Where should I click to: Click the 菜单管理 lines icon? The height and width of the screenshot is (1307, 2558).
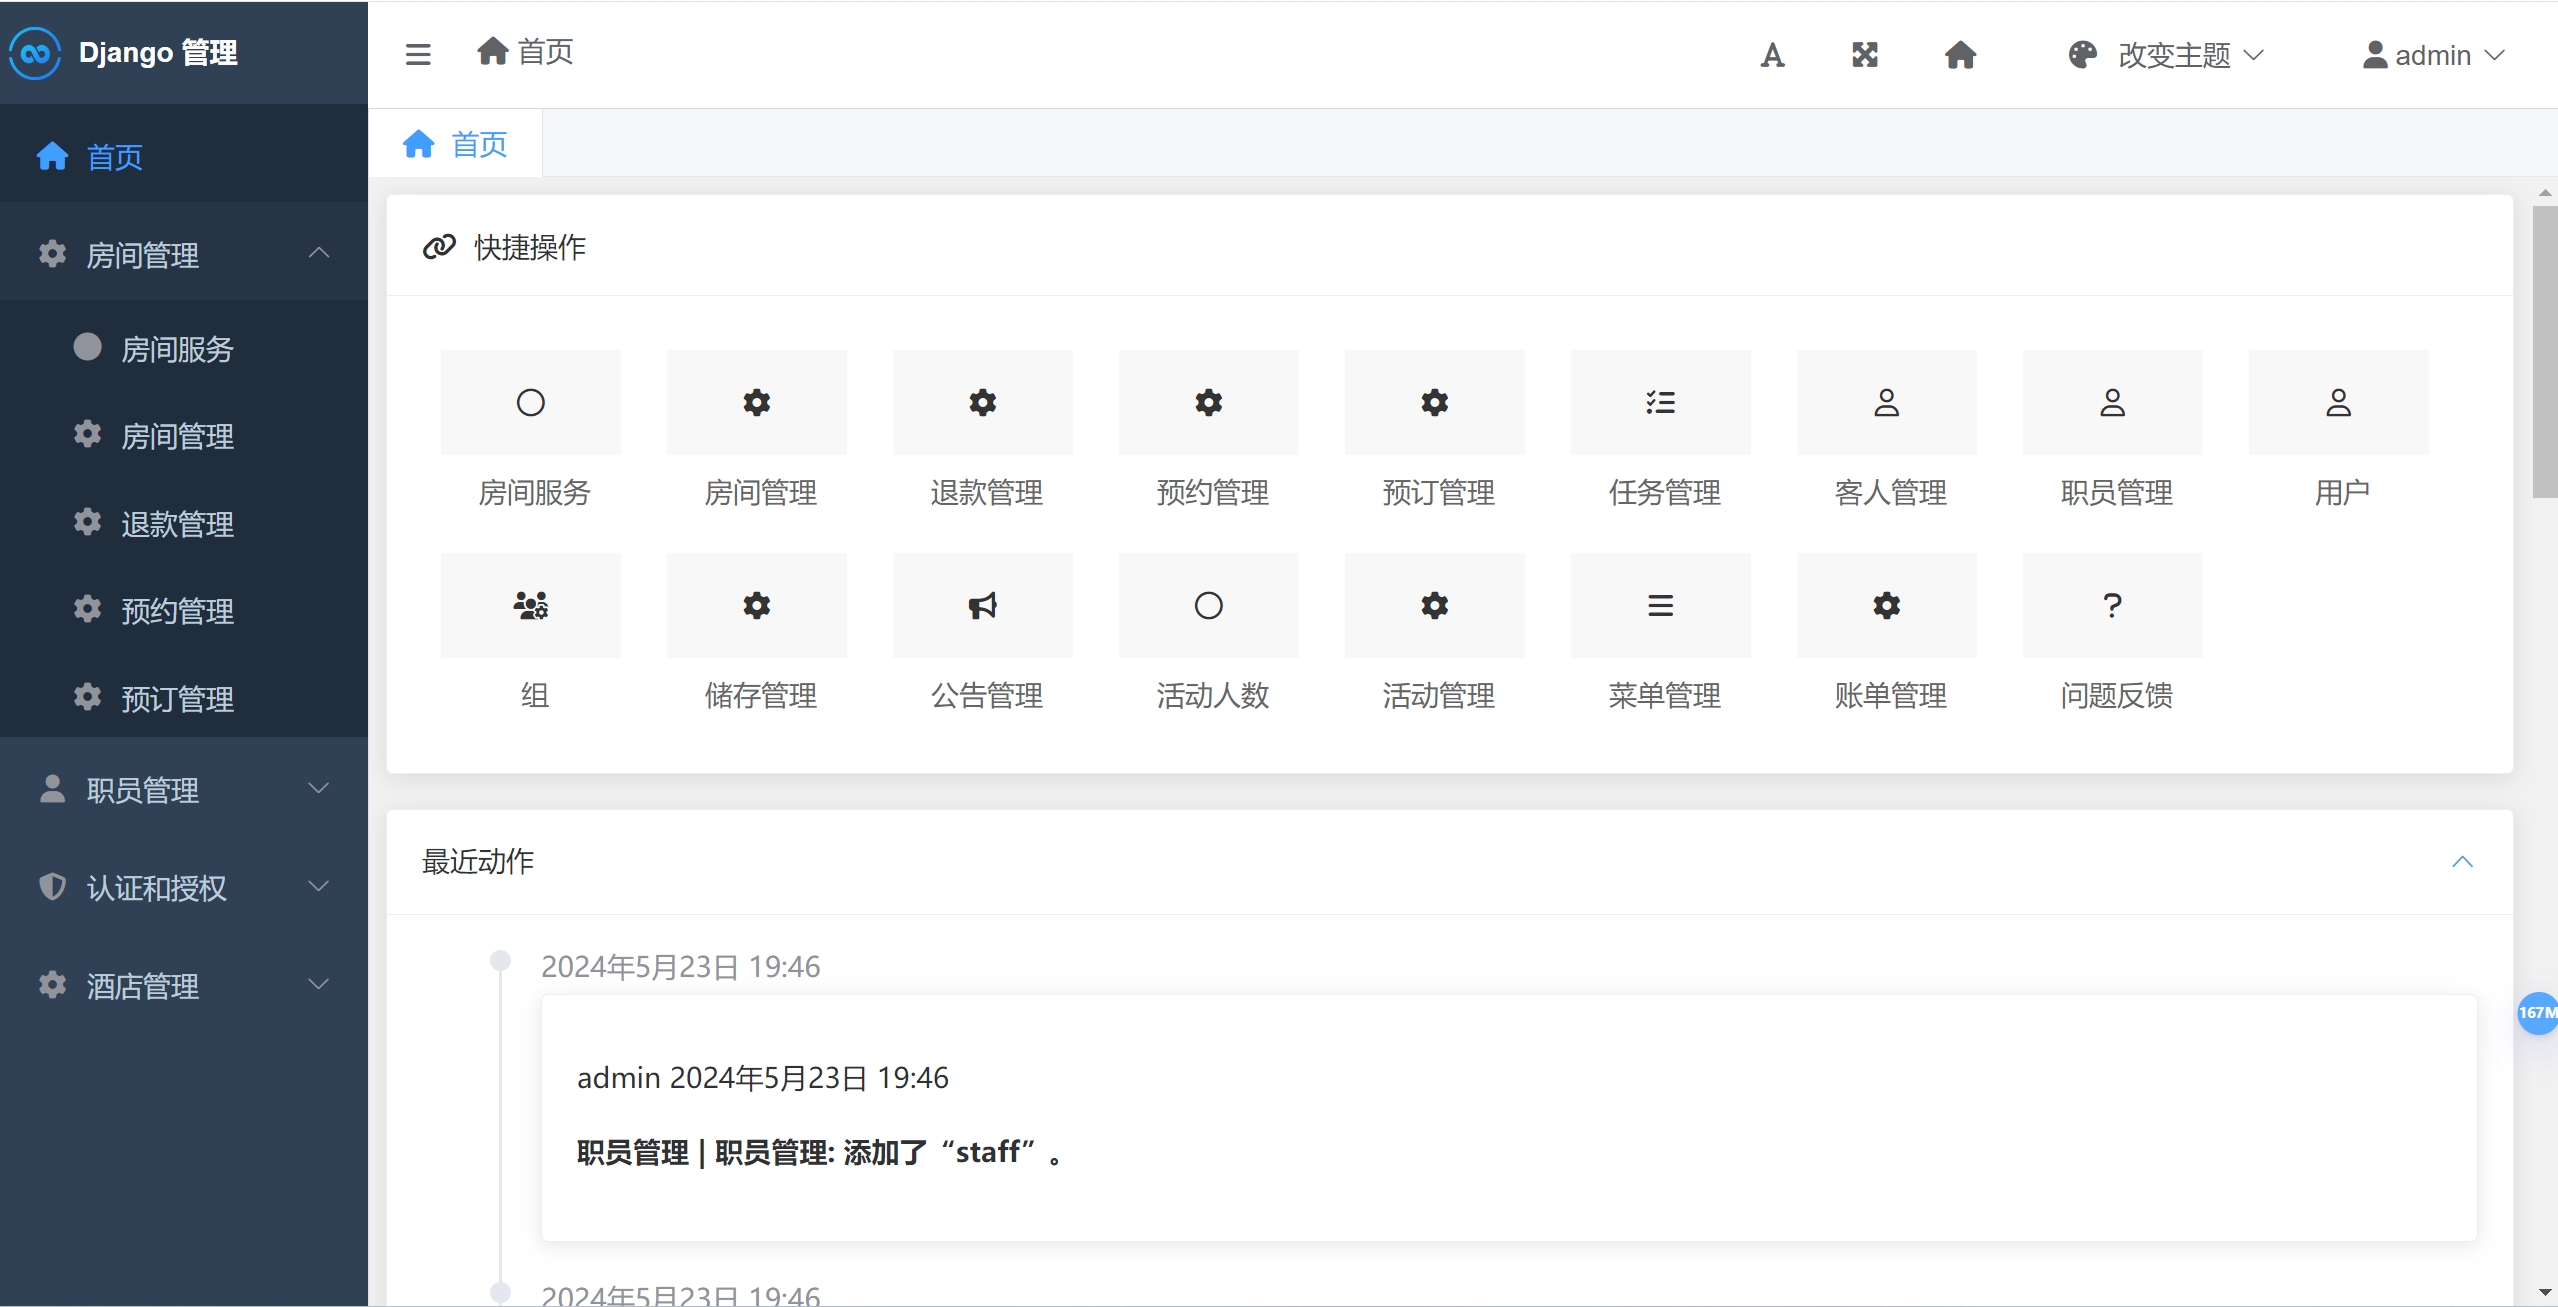tap(1661, 606)
